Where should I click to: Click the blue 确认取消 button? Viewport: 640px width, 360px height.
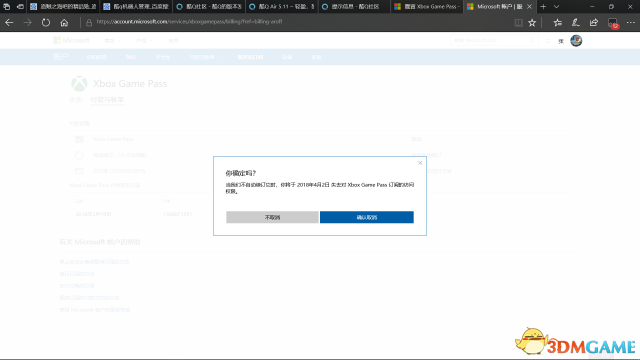coord(367,217)
